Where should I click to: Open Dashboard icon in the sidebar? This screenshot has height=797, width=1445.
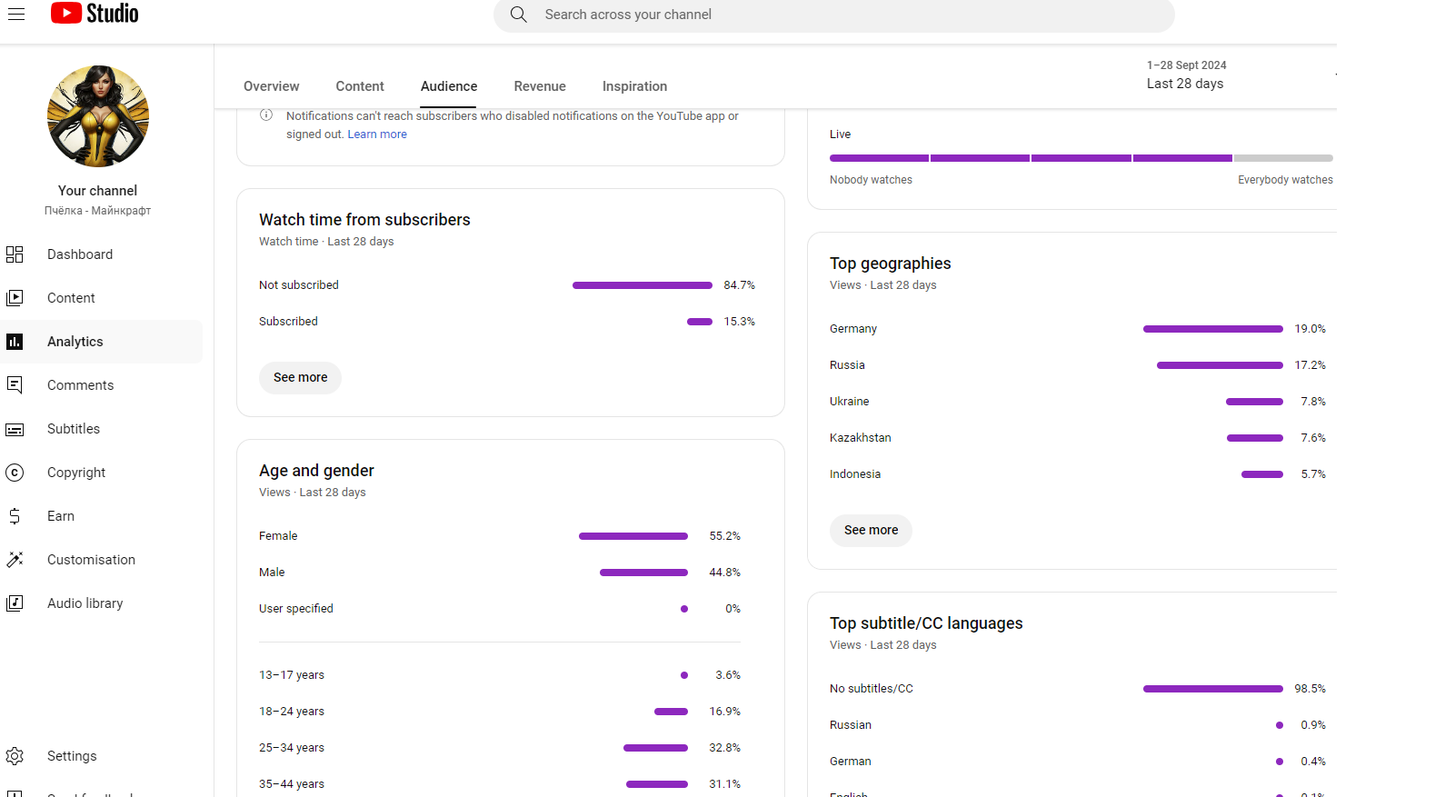point(15,255)
